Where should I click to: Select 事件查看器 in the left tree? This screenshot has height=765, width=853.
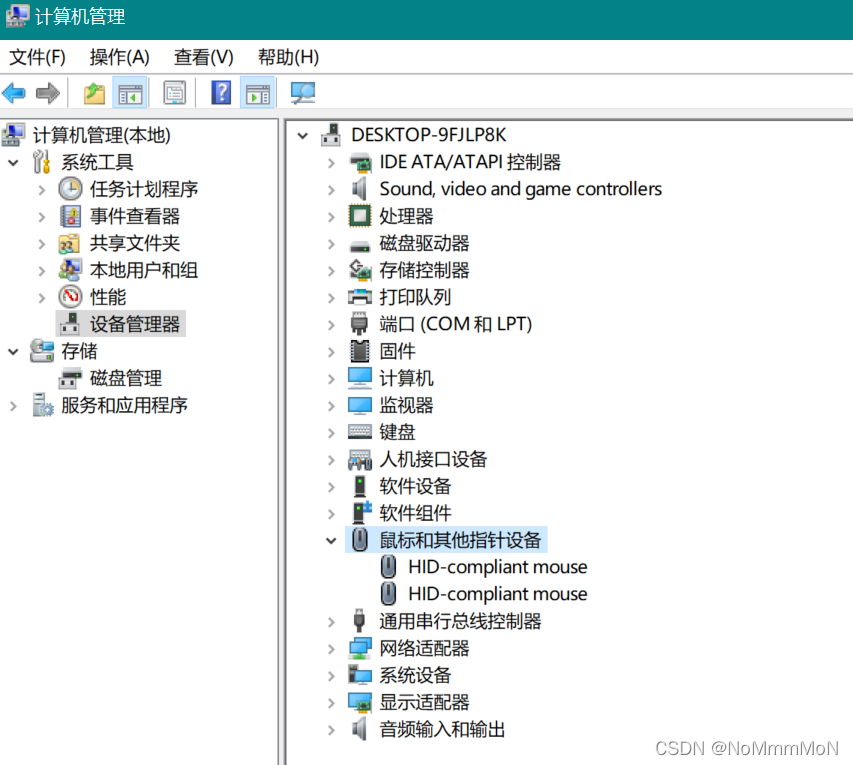(x=134, y=216)
